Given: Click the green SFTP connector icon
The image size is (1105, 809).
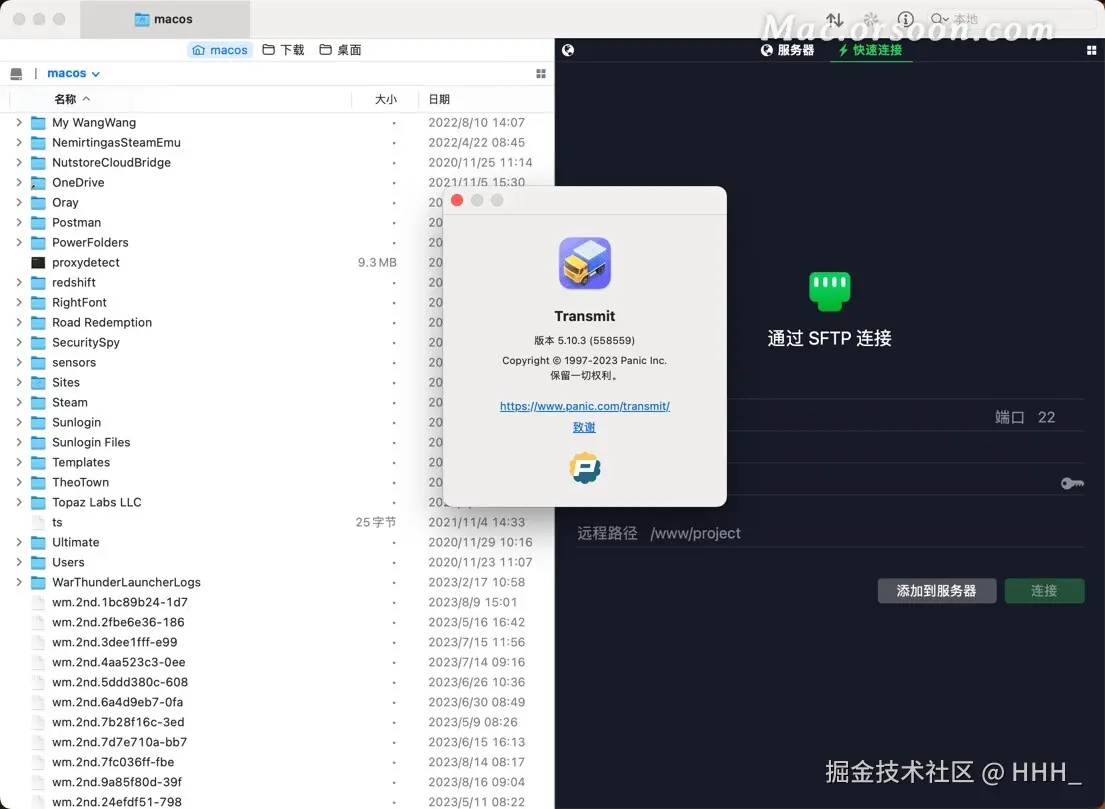Looking at the screenshot, I should [x=829, y=291].
